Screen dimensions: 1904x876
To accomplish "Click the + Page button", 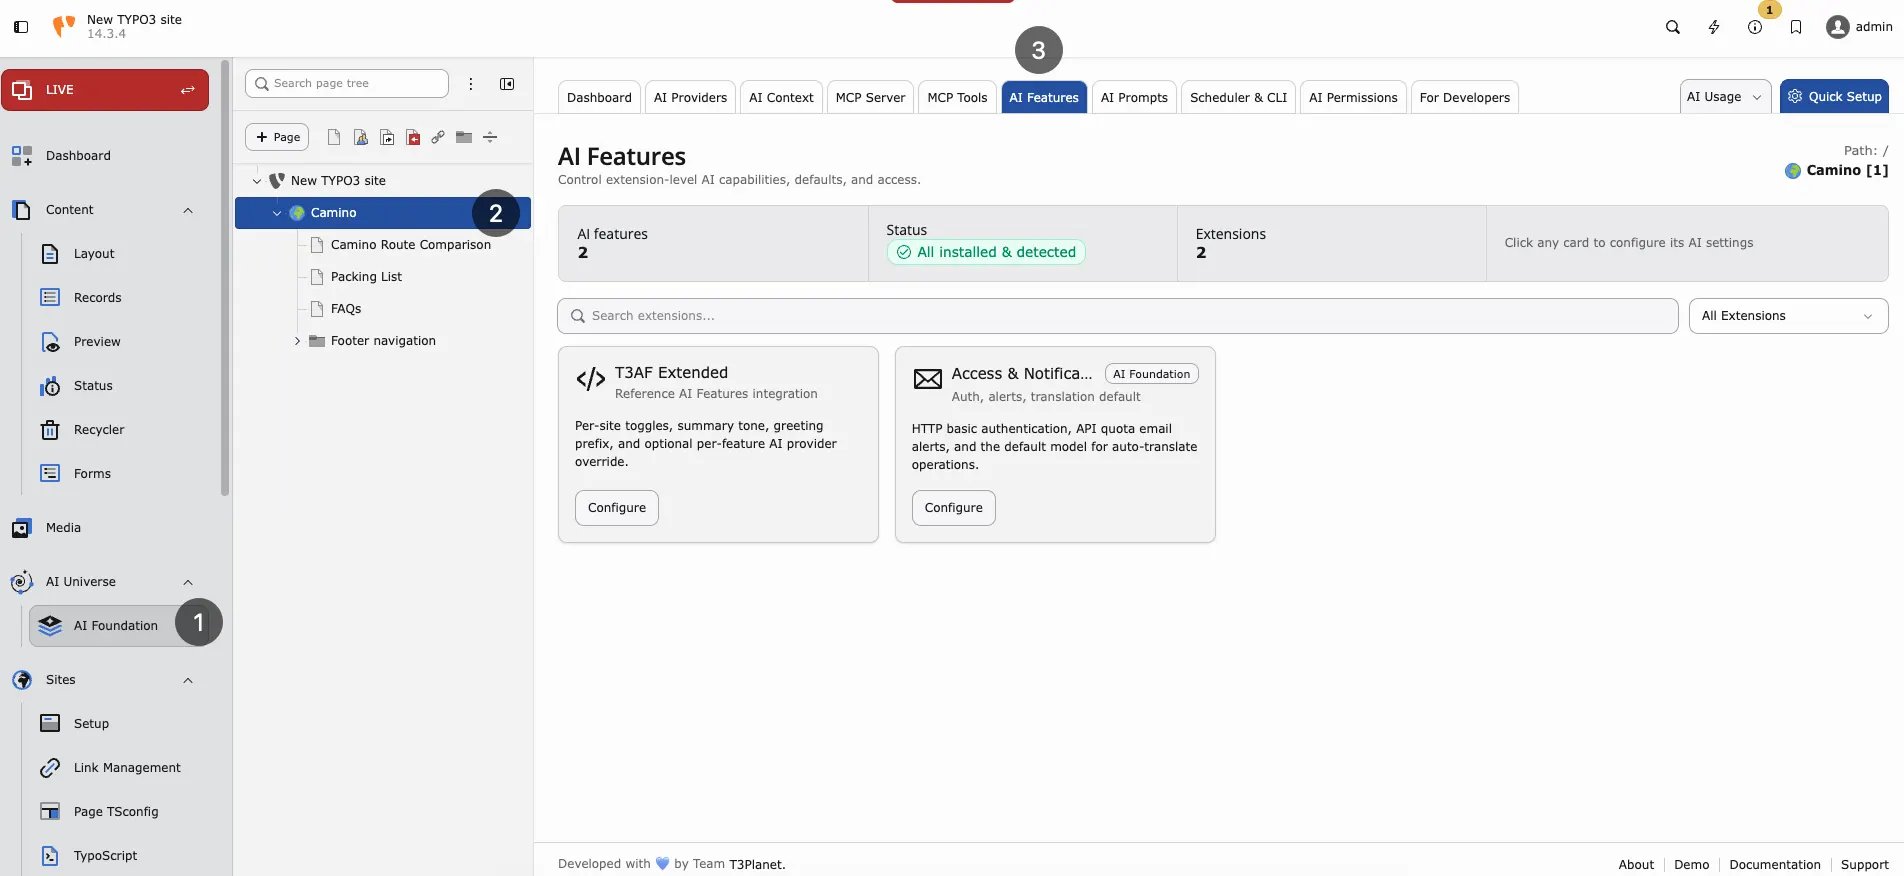I will click(x=277, y=137).
